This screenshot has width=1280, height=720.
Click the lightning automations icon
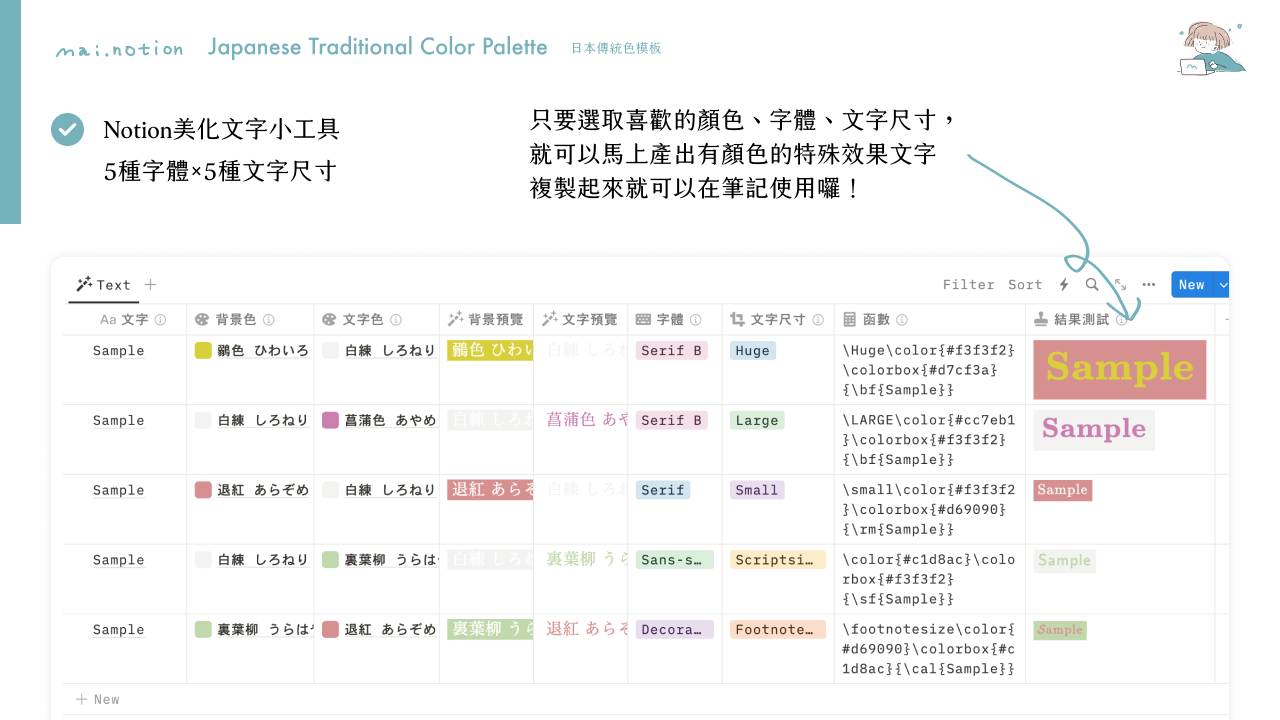click(x=1065, y=285)
